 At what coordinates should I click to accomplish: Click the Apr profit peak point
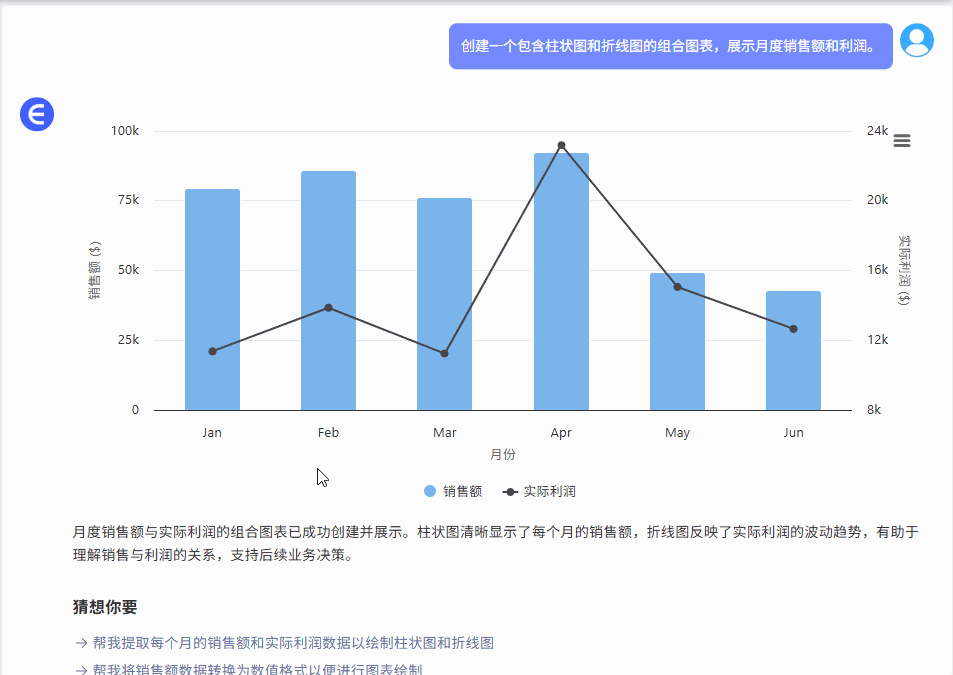[561, 145]
